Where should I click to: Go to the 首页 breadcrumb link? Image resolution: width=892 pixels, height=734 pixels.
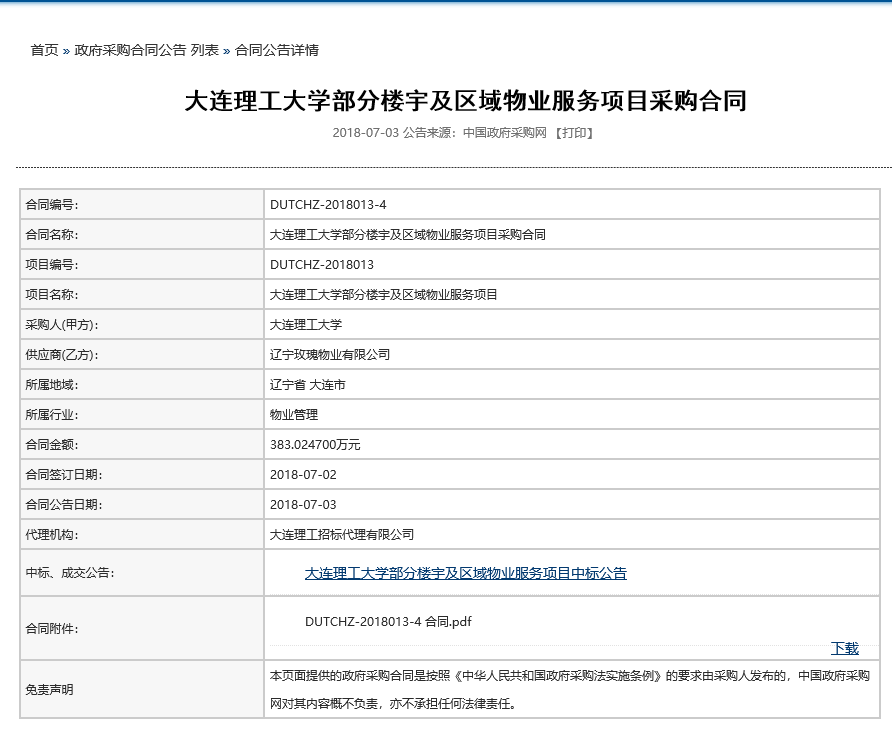tap(44, 50)
